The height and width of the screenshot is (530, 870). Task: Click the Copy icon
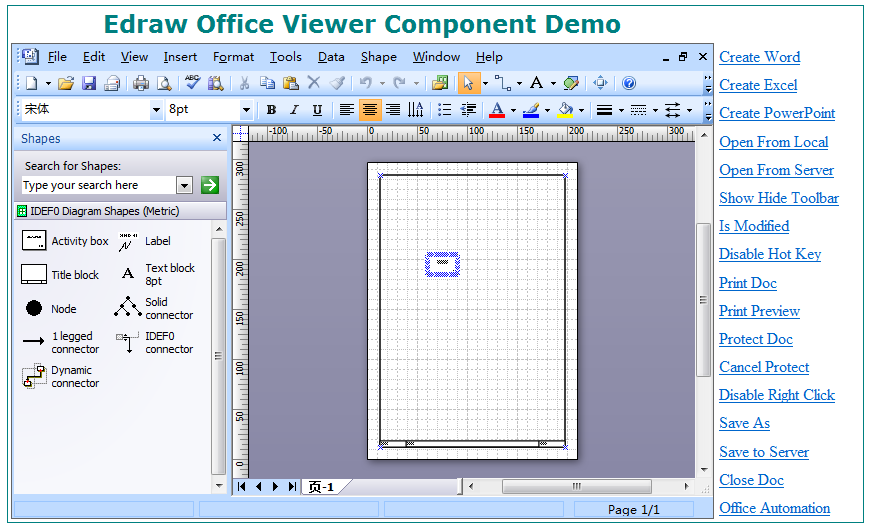point(267,83)
